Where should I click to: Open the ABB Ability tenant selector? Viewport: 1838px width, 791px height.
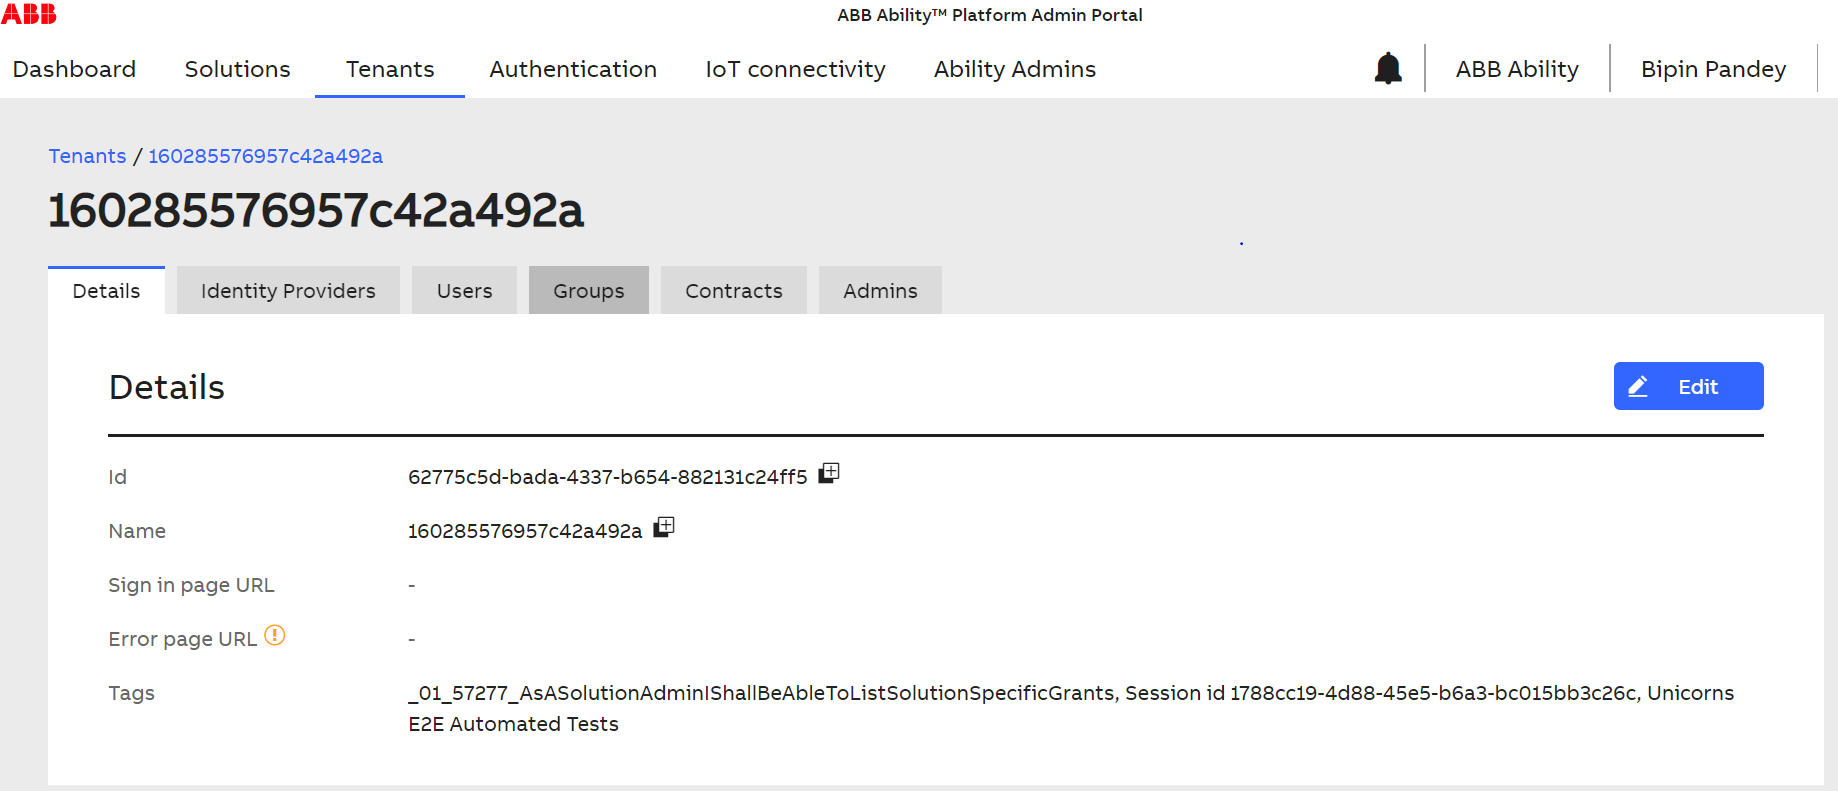1517,69
